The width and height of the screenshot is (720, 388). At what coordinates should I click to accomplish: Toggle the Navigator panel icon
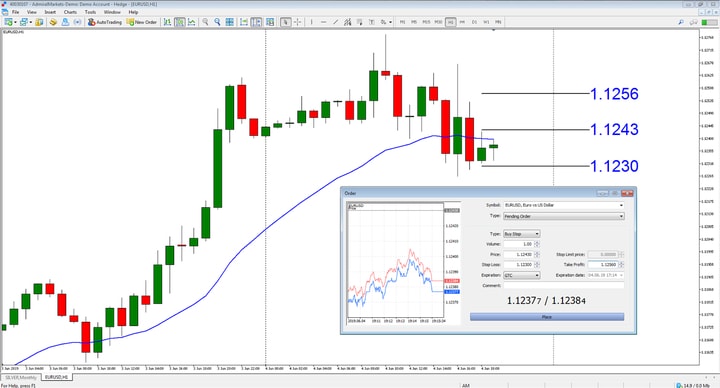point(65,22)
